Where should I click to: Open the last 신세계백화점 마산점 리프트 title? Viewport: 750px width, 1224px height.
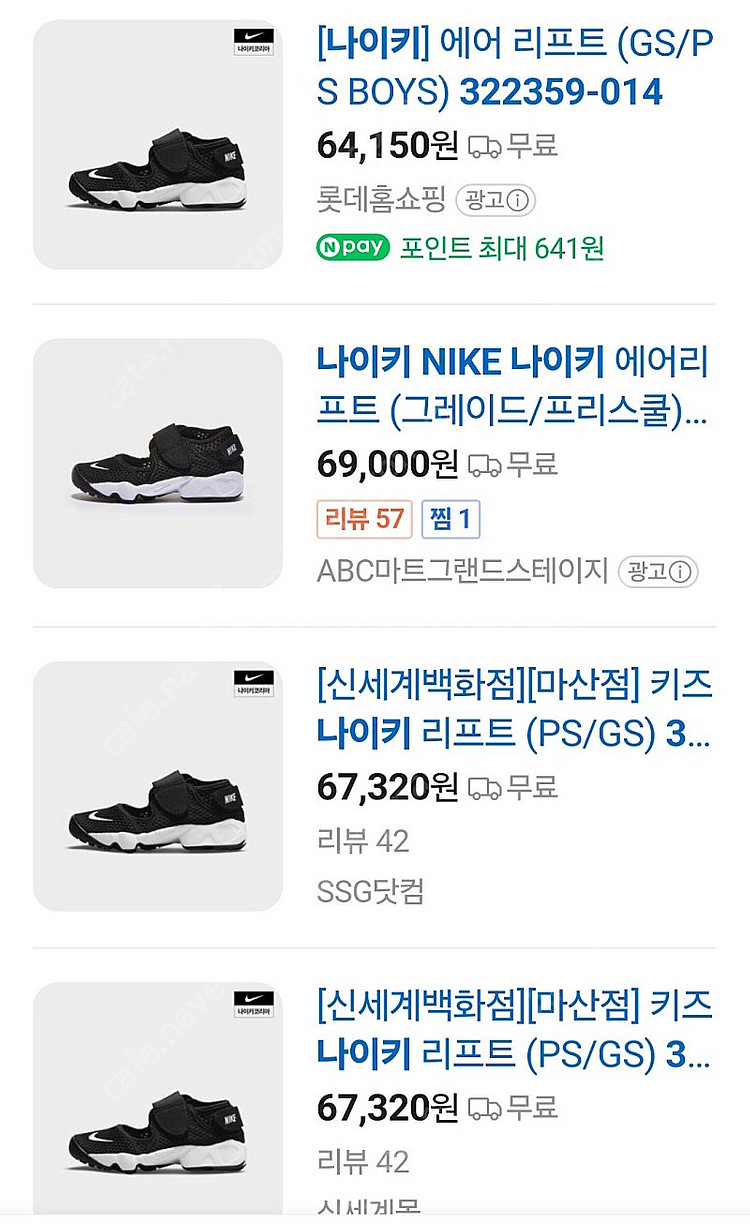coord(514,1030)
